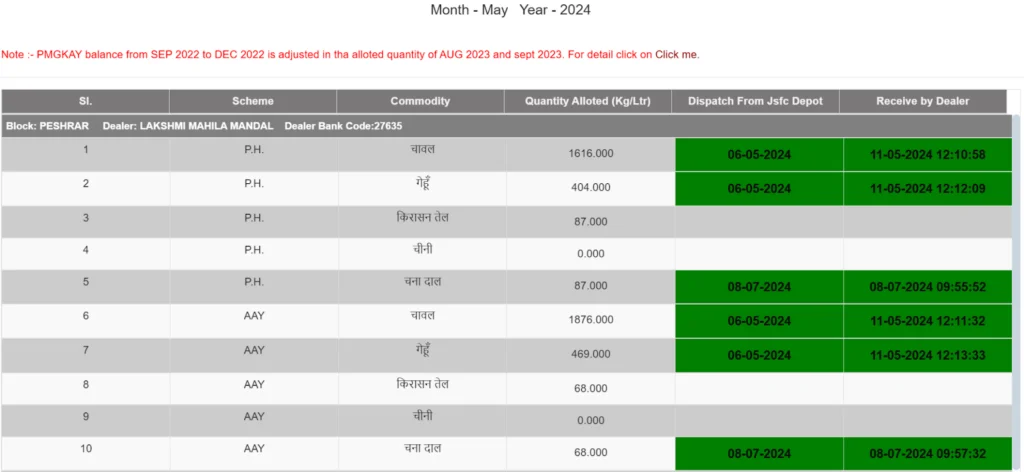This screenshot has width=1024, height=472.
Task: Click receive timestamp 08-07-2024 09:57:32
Action: point(927,453)
